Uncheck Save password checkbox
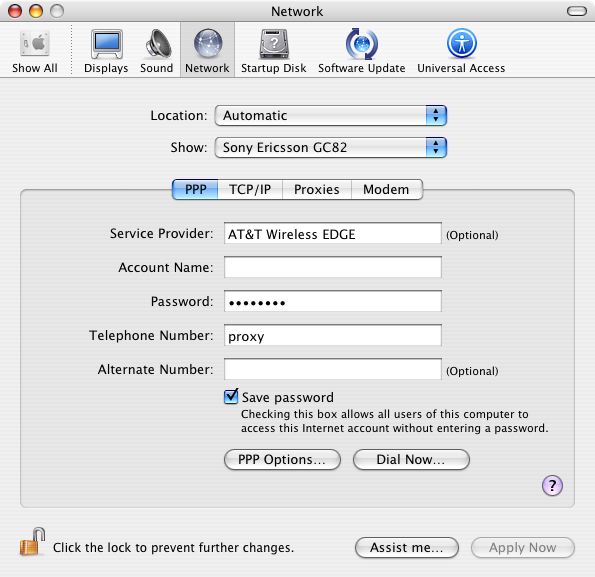Viewport: 595px width, 577px height. [x=231, y=397]
